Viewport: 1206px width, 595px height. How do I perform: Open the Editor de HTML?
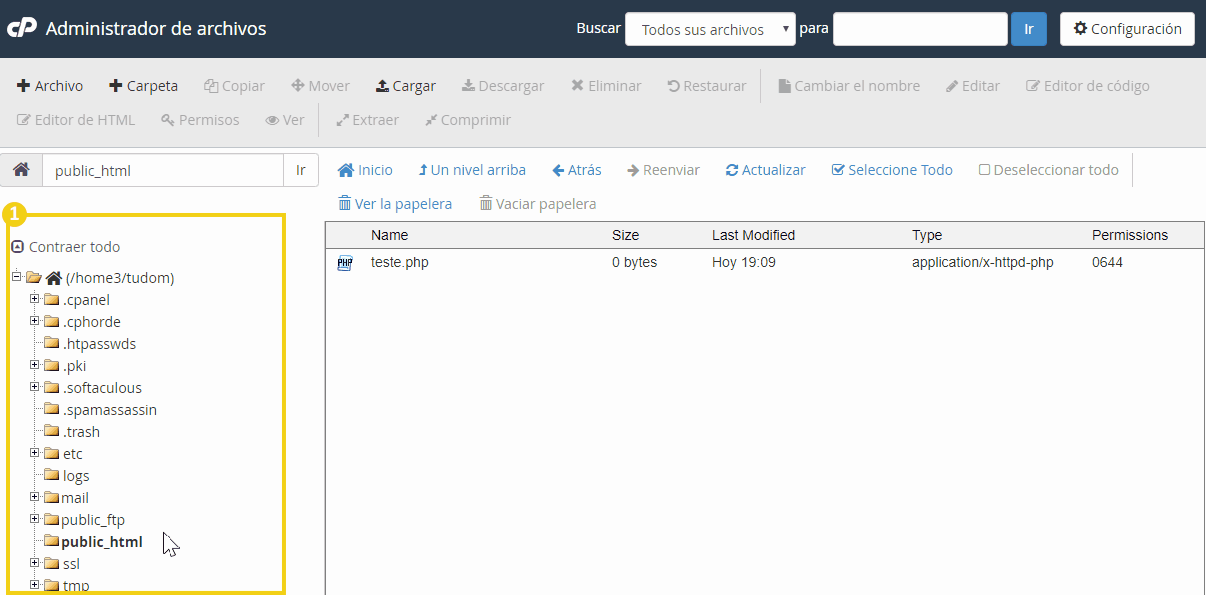click(x=76, y=120)
